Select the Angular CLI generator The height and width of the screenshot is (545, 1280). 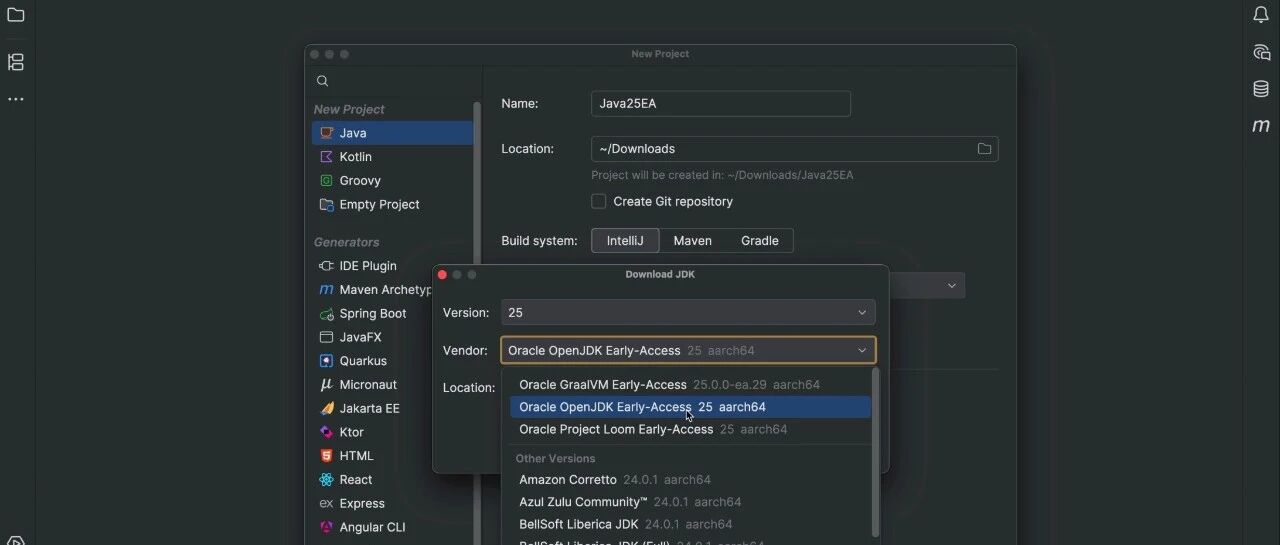click(392, 528)
